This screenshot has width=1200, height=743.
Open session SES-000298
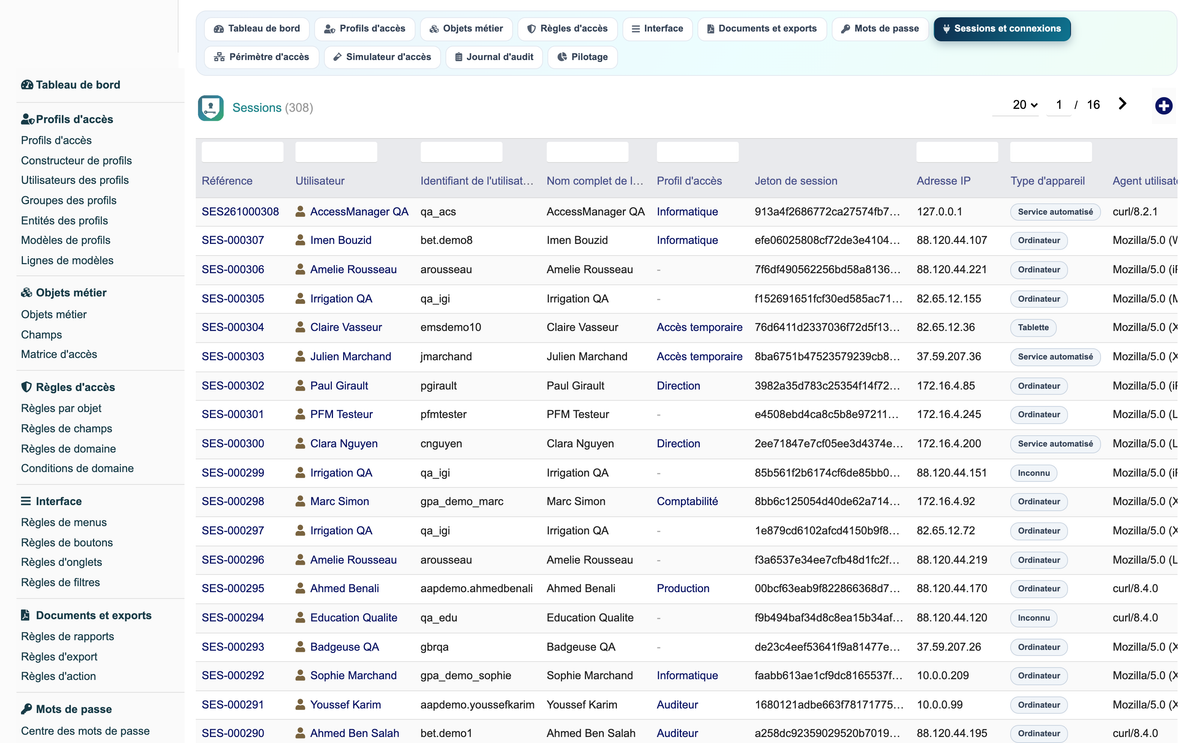(x=233, y=501)
